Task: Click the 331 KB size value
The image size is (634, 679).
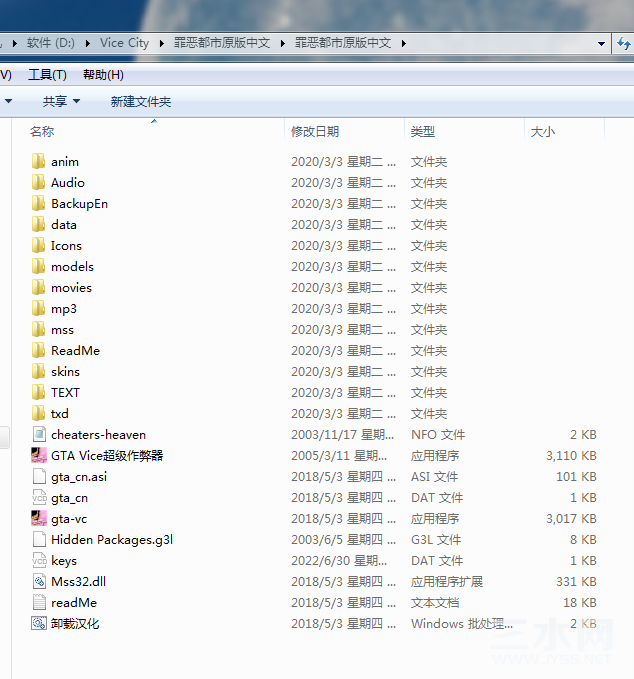Action: 576,582
